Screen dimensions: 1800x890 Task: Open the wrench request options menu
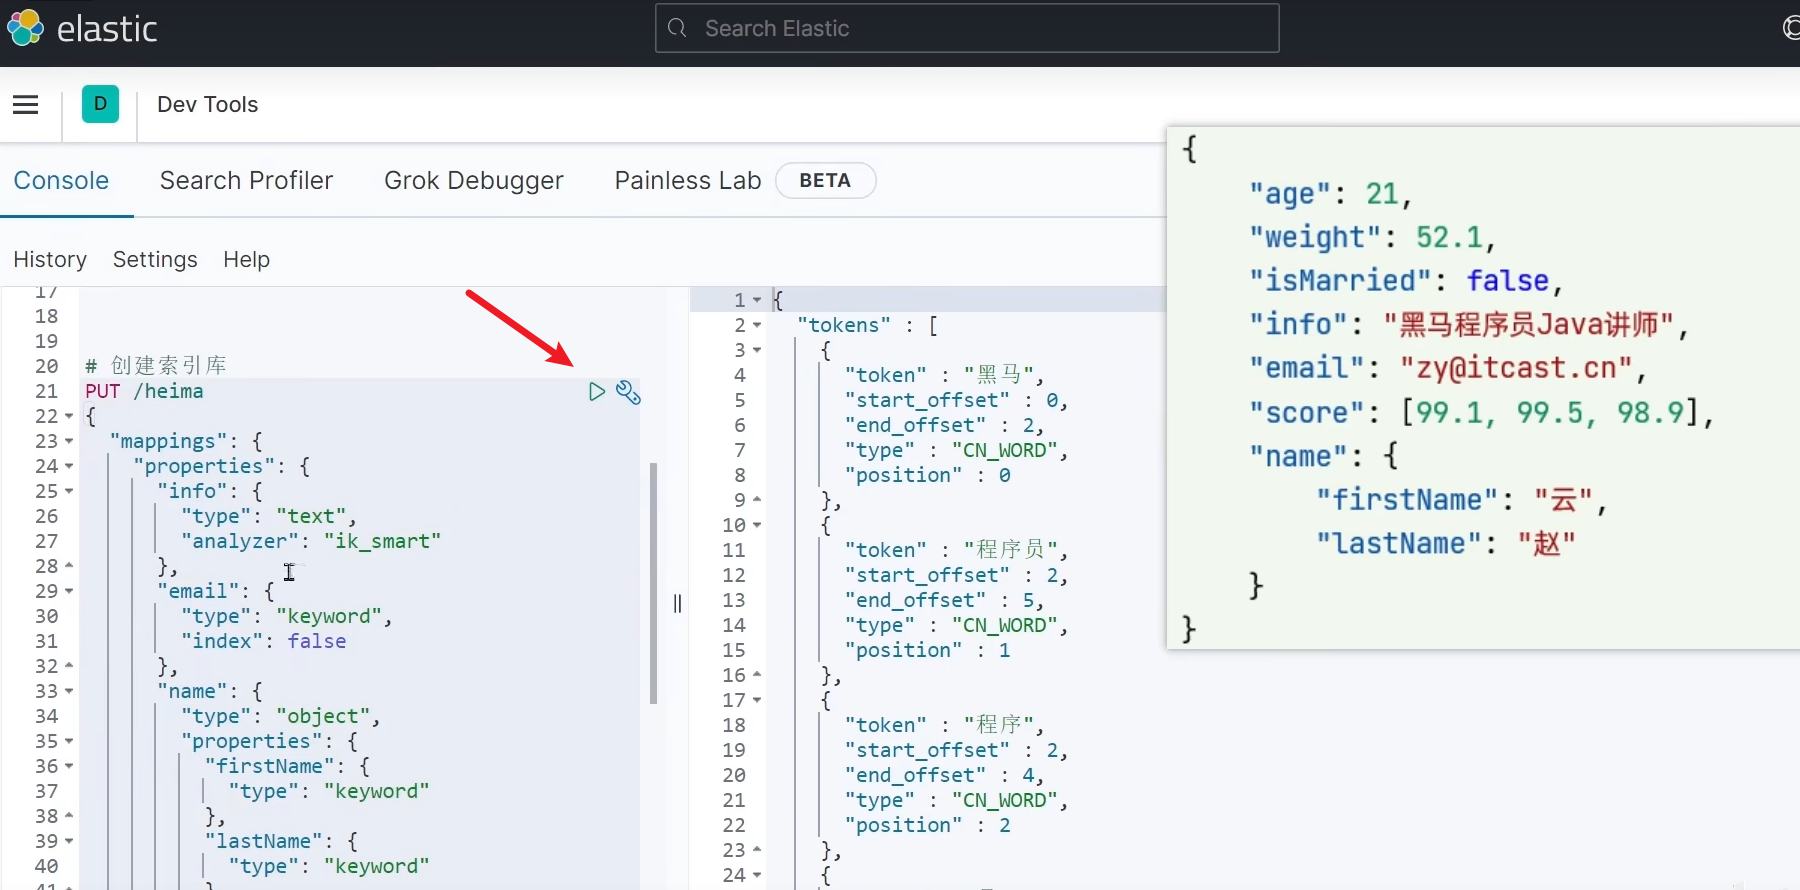[628, 392]
